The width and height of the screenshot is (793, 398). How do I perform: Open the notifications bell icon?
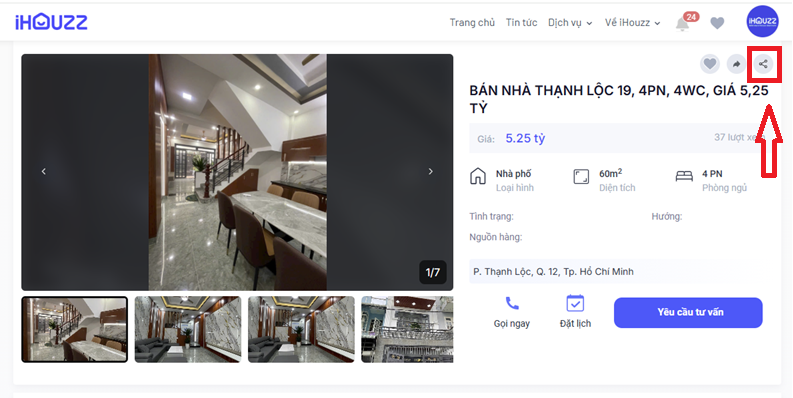click(683, 23)
